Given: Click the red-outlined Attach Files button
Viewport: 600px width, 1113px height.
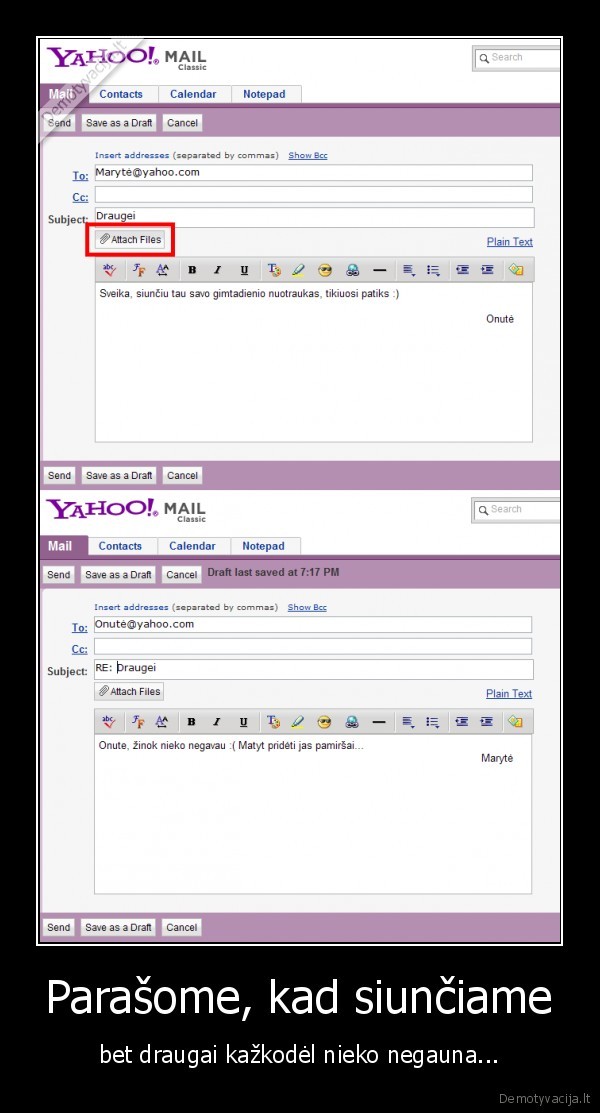Looking at the screenshot, I should [130, 240].
